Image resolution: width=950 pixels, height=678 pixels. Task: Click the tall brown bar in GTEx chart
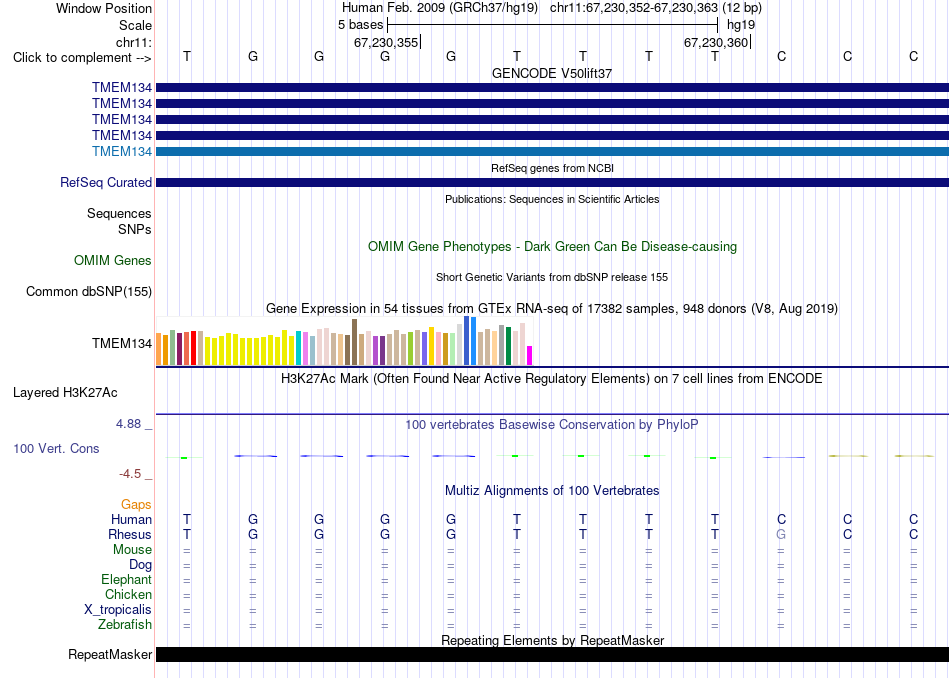(x=354, y=342)
